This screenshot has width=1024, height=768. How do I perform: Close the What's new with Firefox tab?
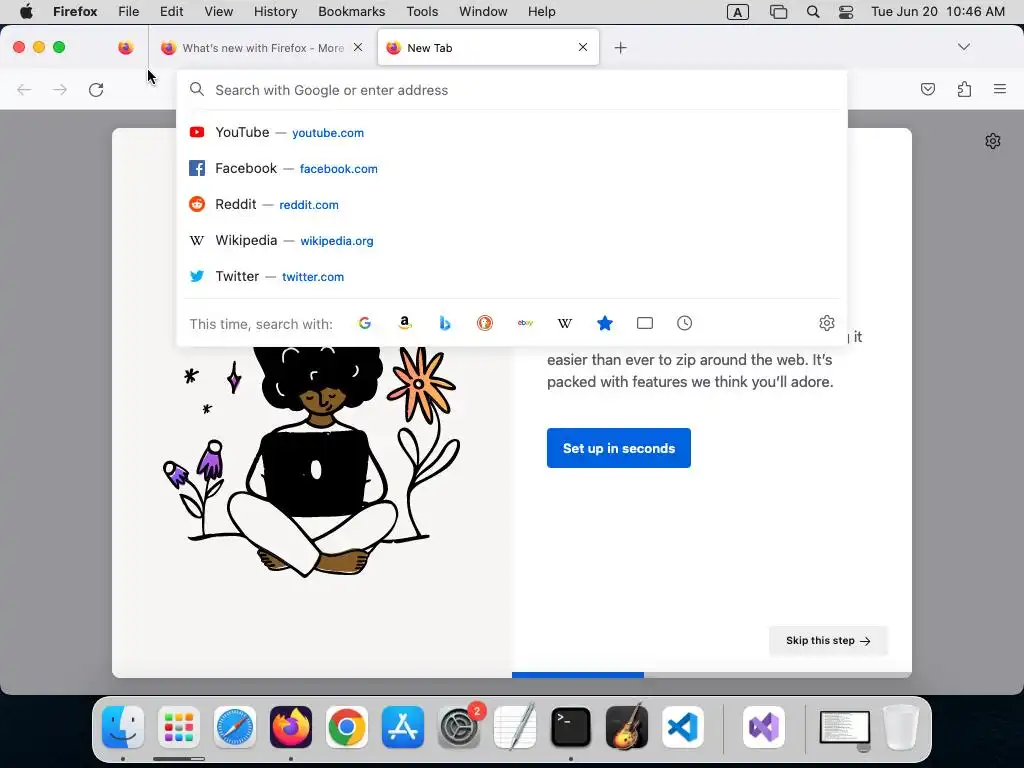(358, 47)
